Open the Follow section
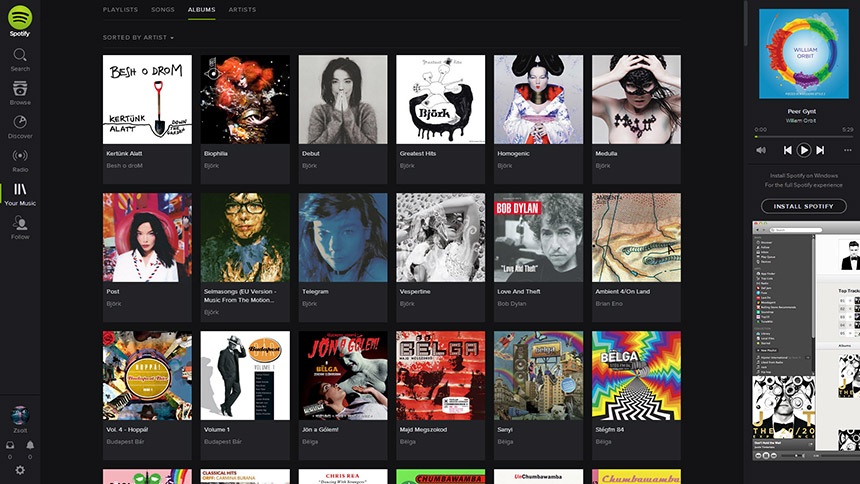 click(20, 228)
